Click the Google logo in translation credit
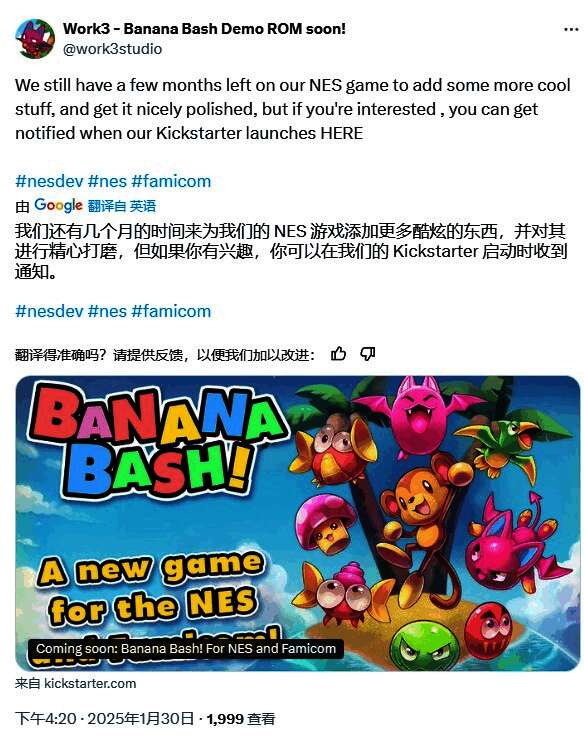 tap(58, 205)
